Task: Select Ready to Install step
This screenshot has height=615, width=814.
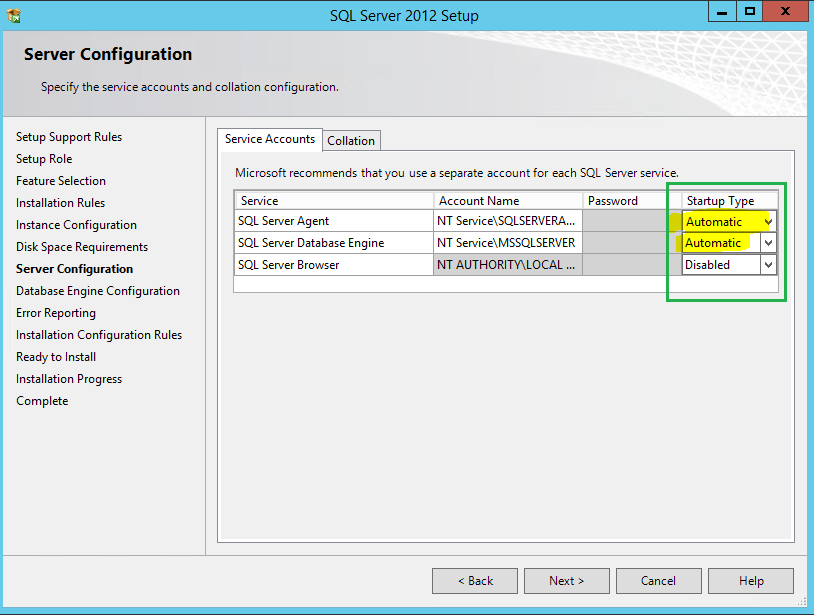Action: pos(56,357)
